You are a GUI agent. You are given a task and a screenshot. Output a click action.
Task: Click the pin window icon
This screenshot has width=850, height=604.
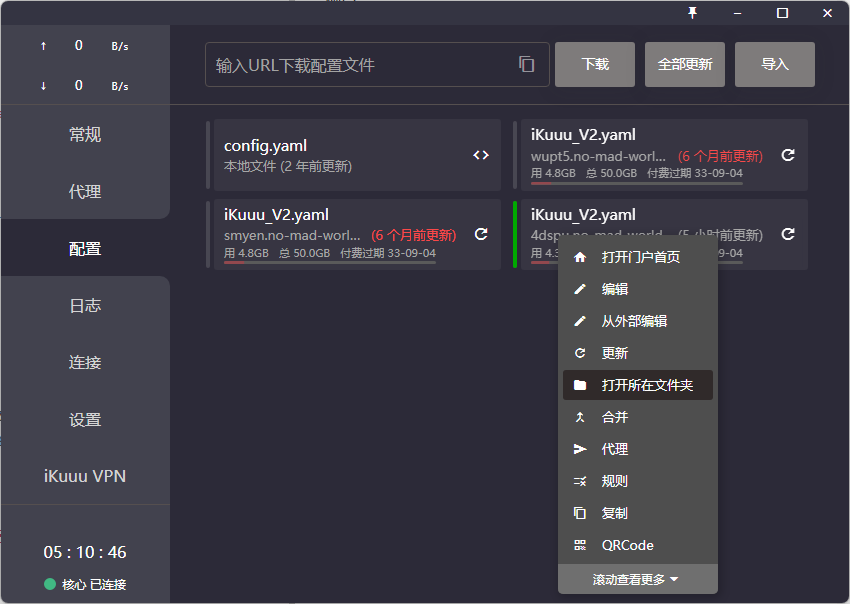(692, 13)
